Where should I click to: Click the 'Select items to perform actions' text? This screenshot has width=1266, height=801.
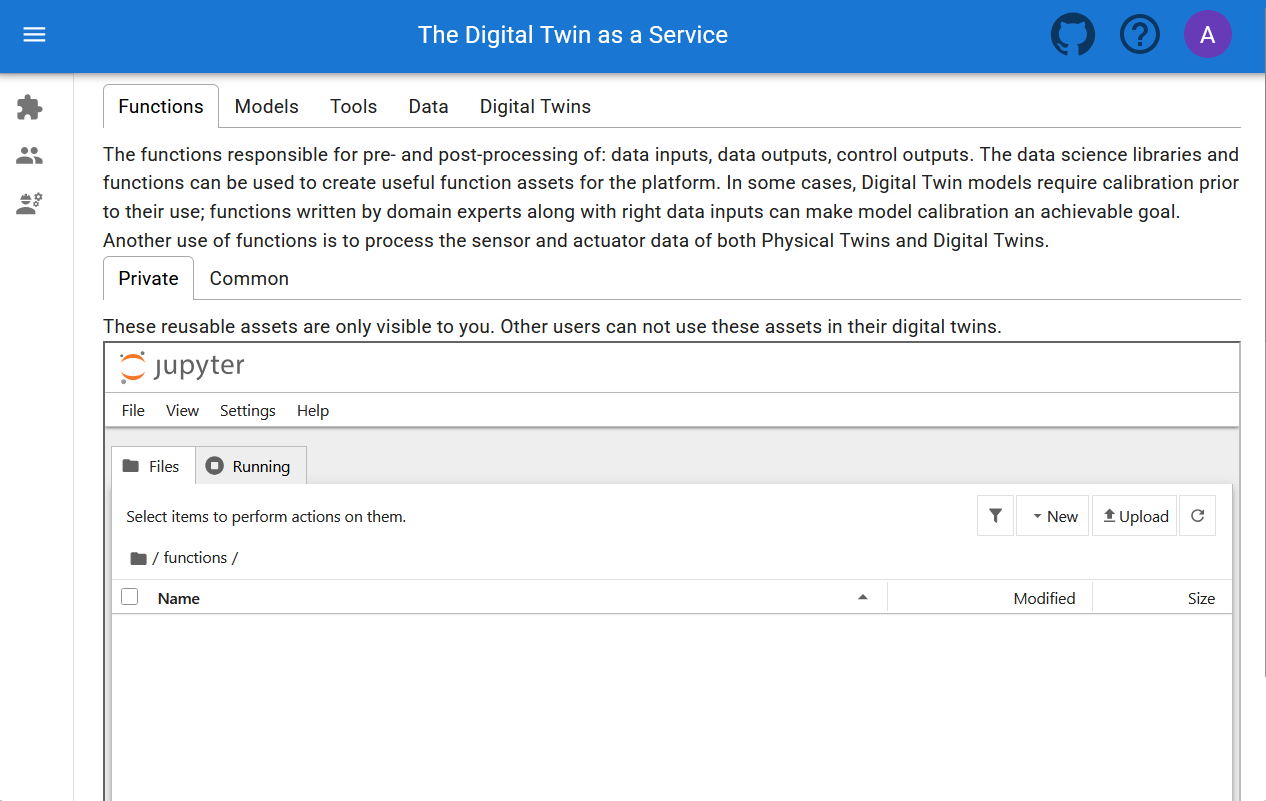[266, 517]
